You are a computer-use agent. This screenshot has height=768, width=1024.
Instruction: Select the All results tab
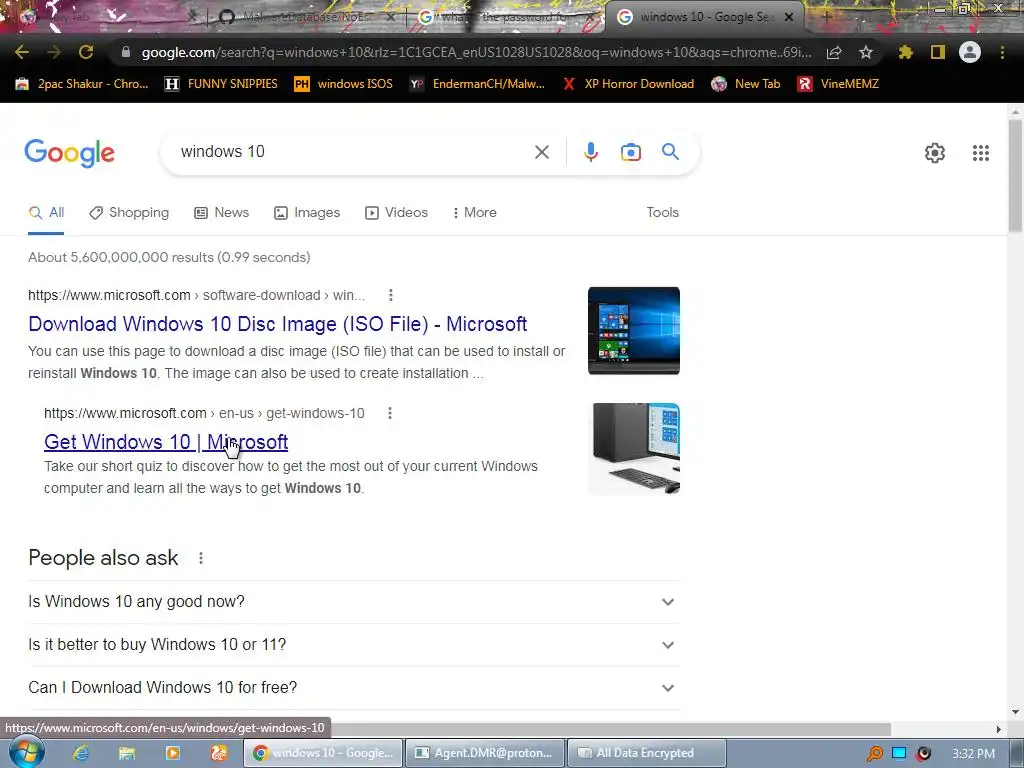click(46, 212)
